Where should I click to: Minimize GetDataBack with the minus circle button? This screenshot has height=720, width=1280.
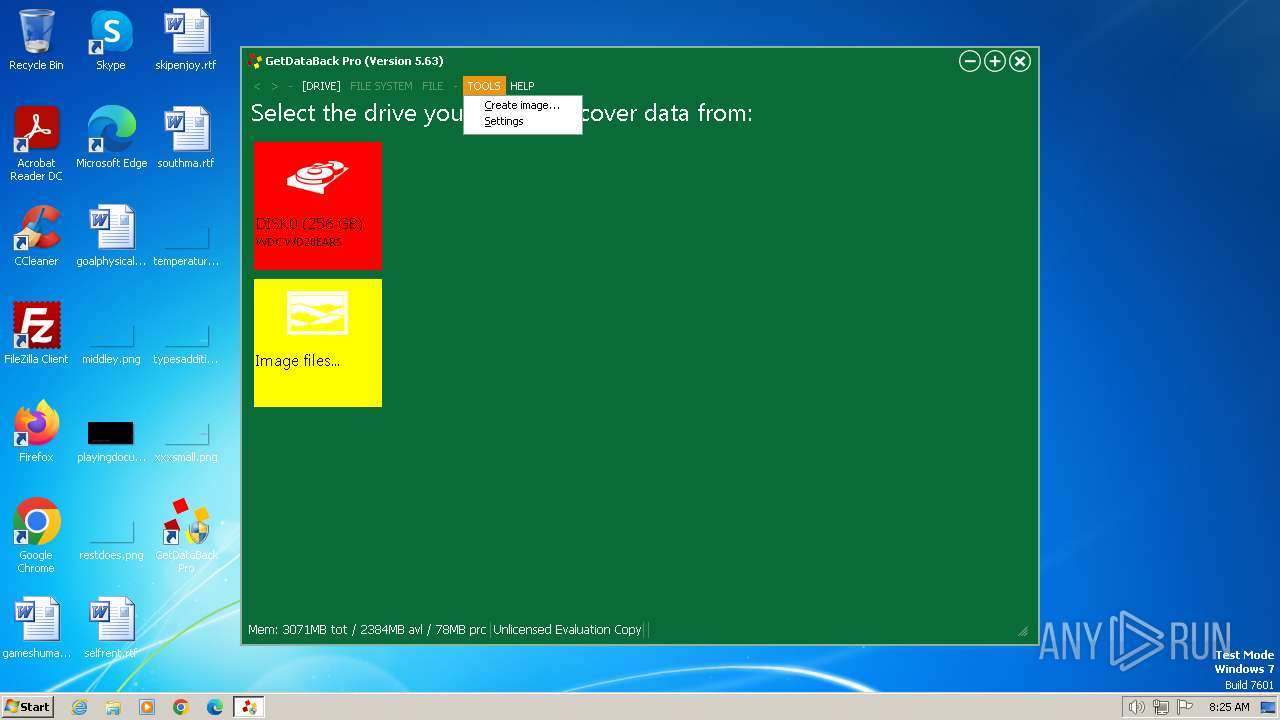tap(969, 61)
